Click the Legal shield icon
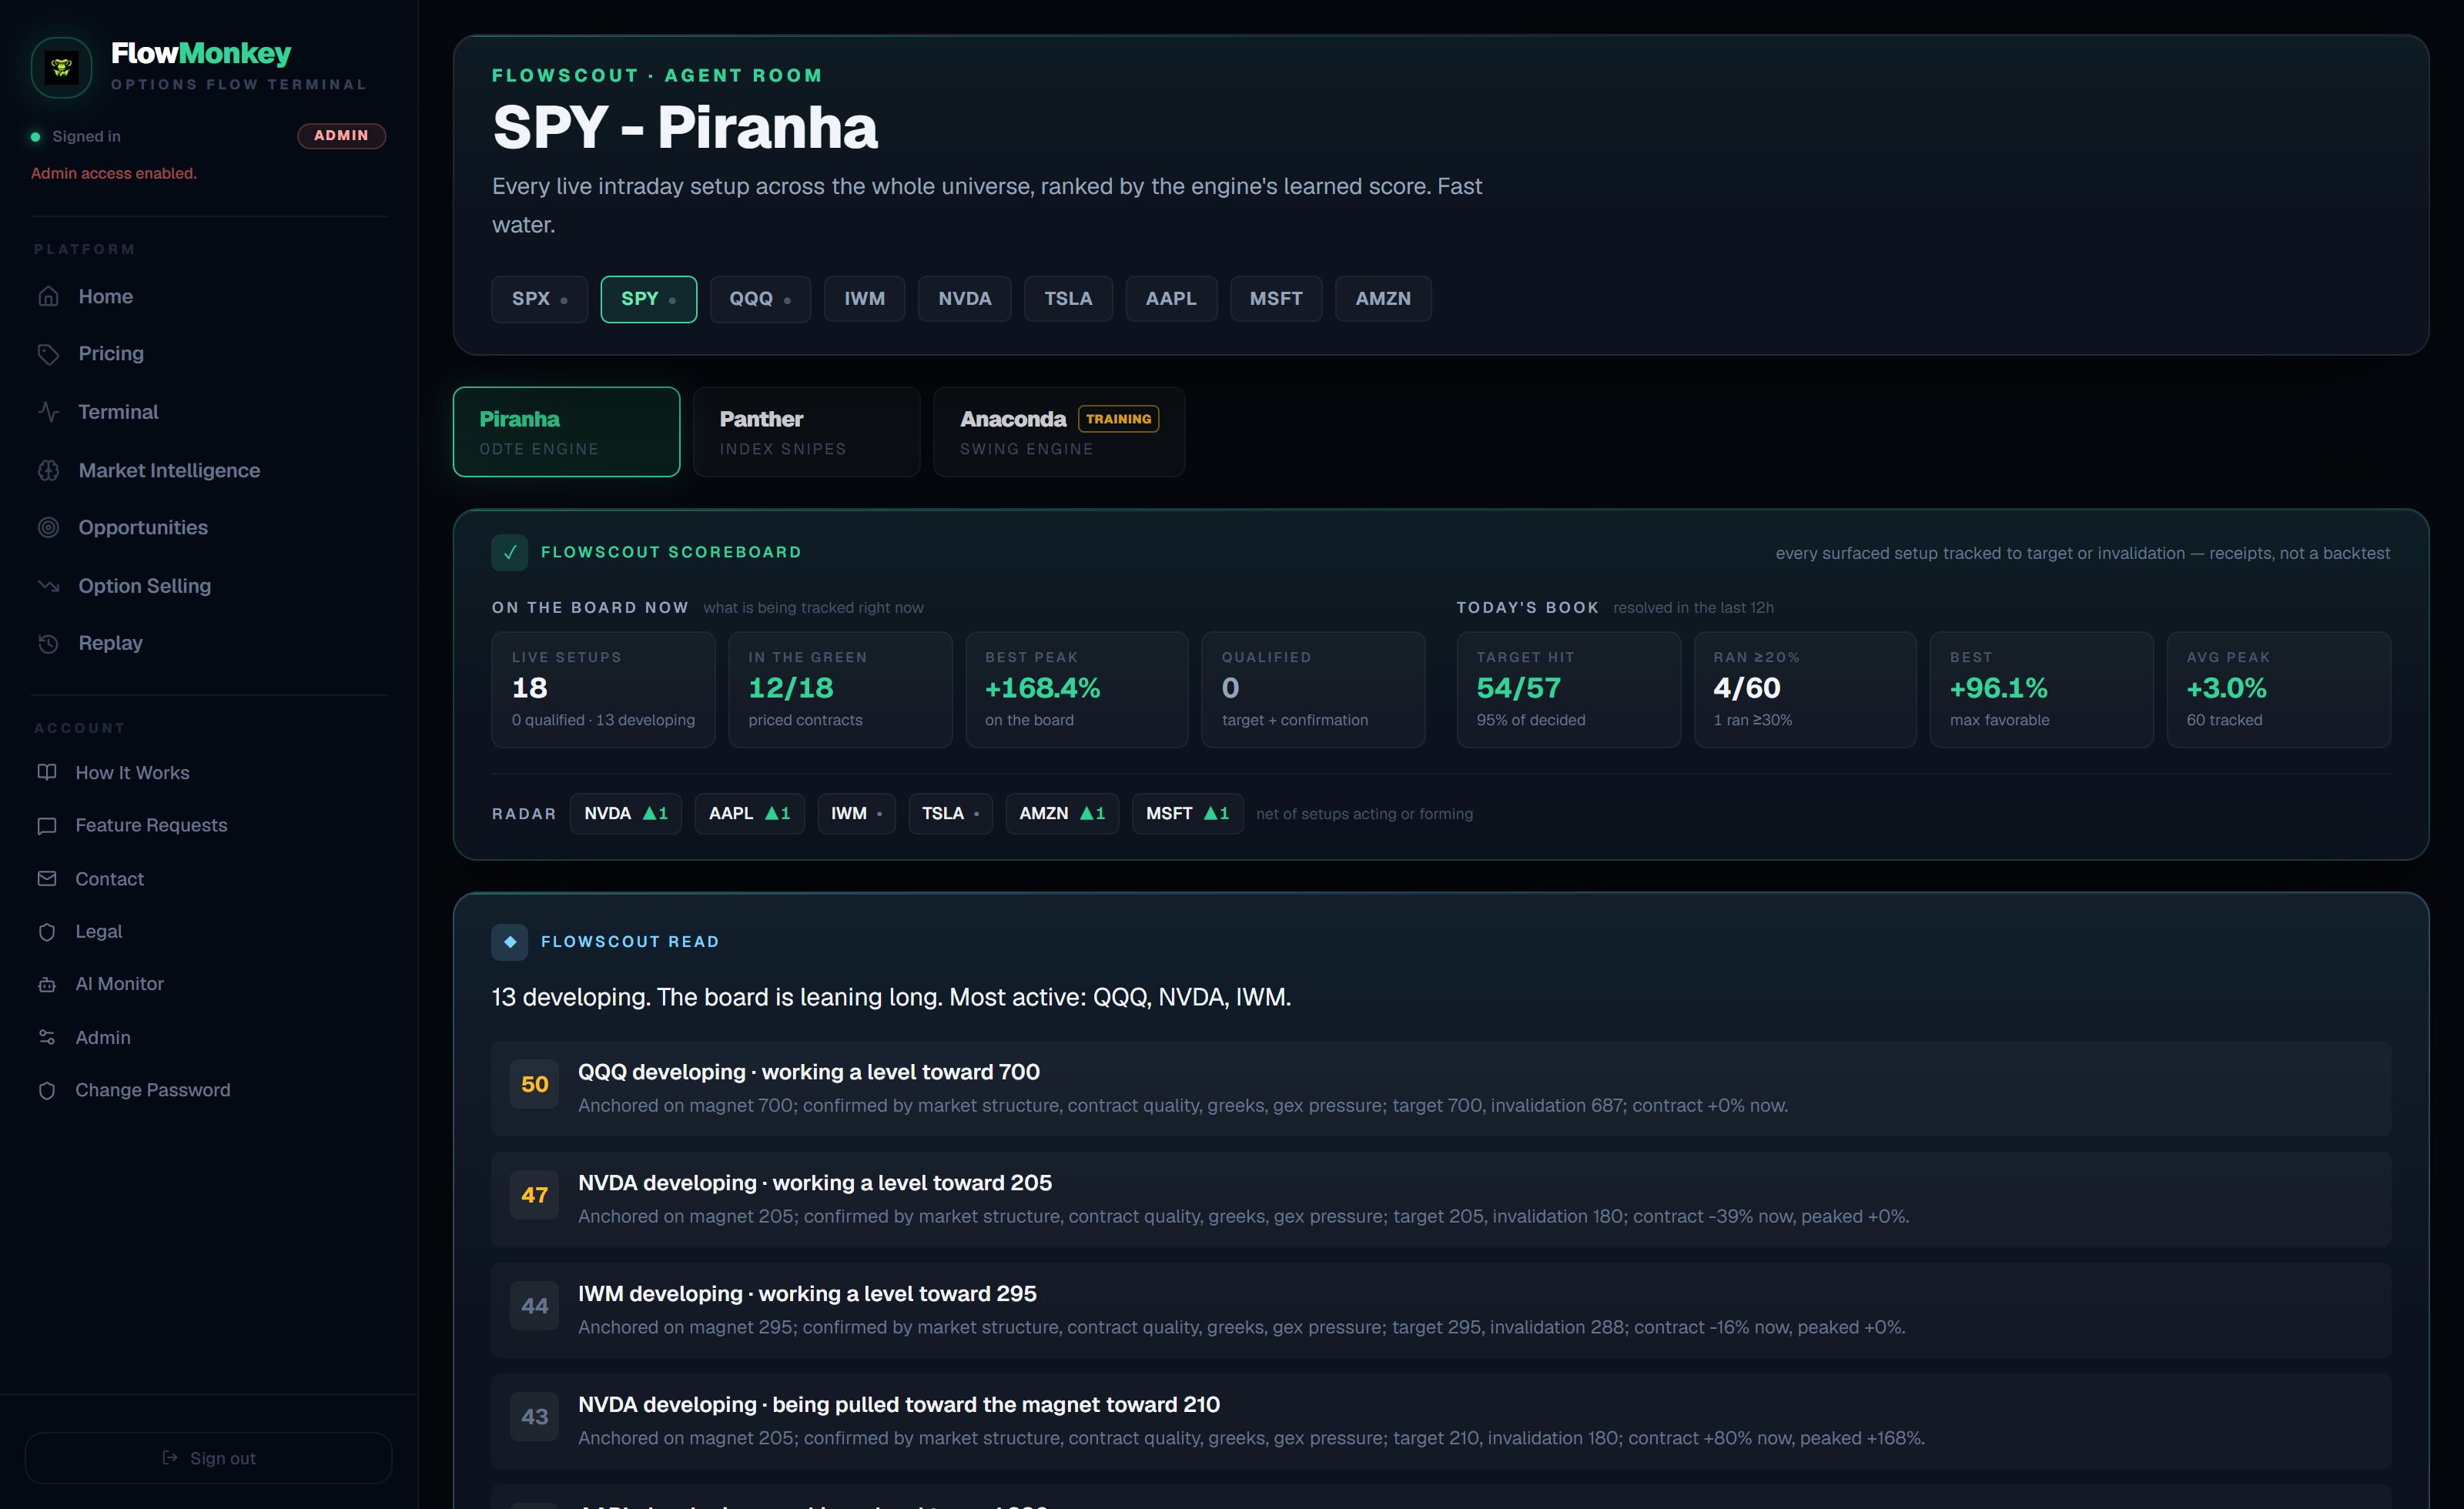The width and height of the screenshot is (2464, 1509). pyautogui.click(x=47, y=932)
